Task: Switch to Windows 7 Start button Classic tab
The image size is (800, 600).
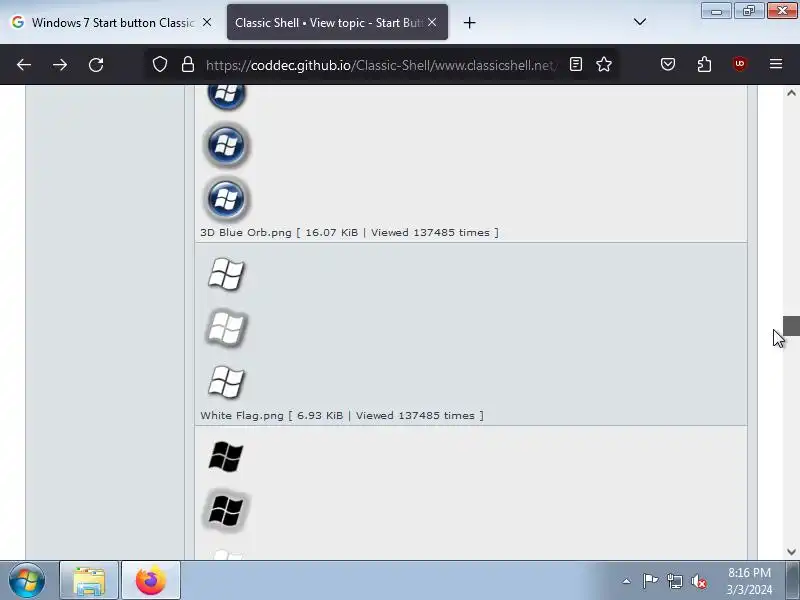Action: coord(112,22)
